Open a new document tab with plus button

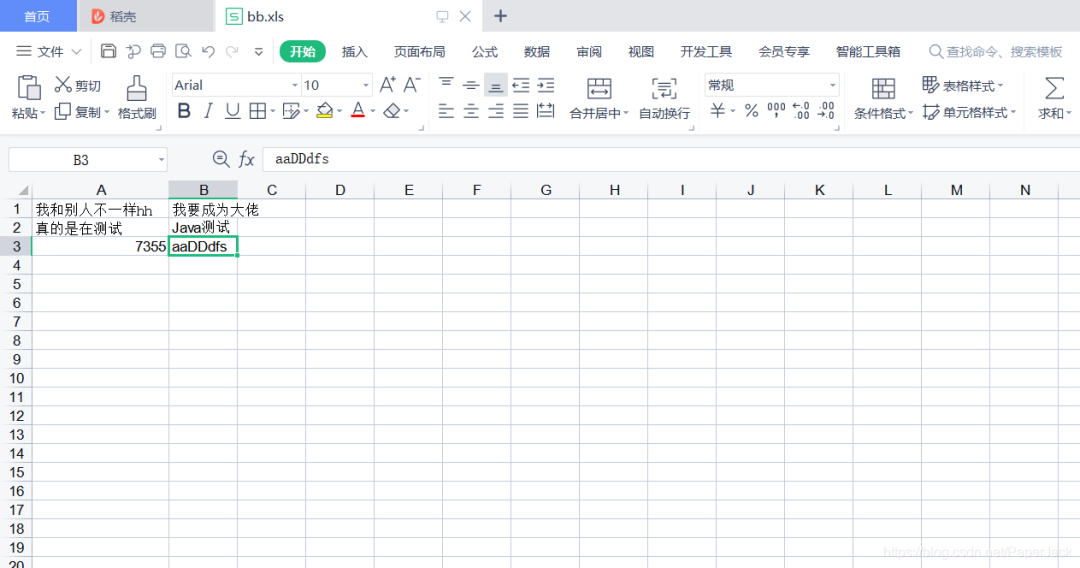coord(501,17)
